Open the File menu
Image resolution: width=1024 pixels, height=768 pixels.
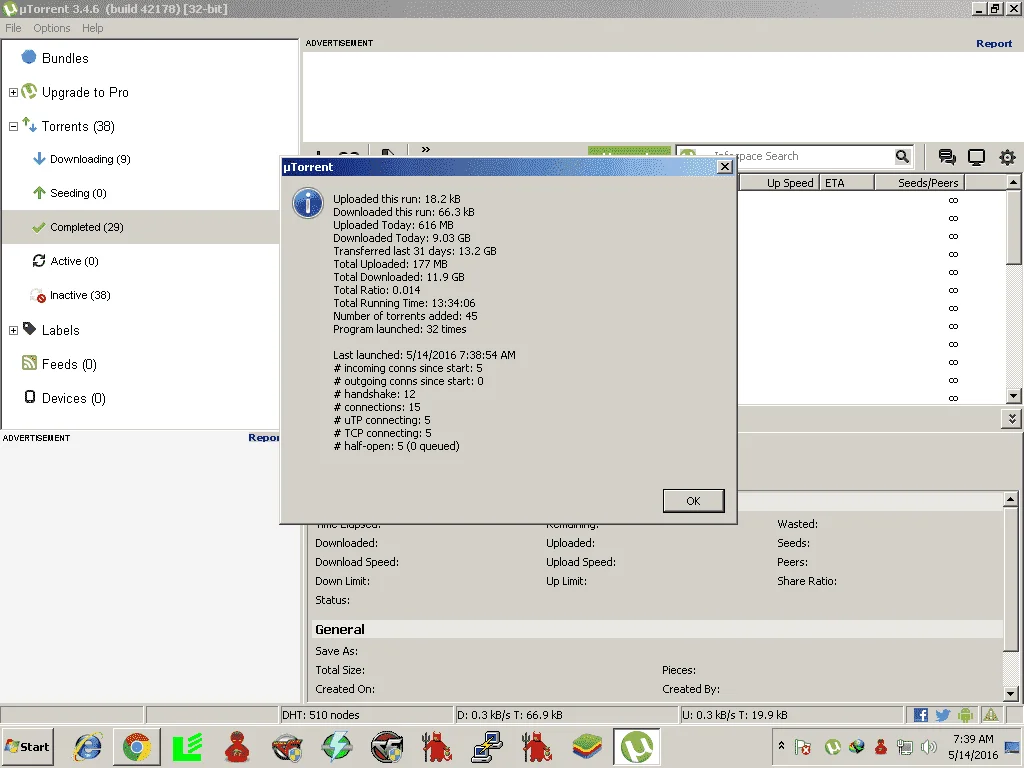click(13, 28)
